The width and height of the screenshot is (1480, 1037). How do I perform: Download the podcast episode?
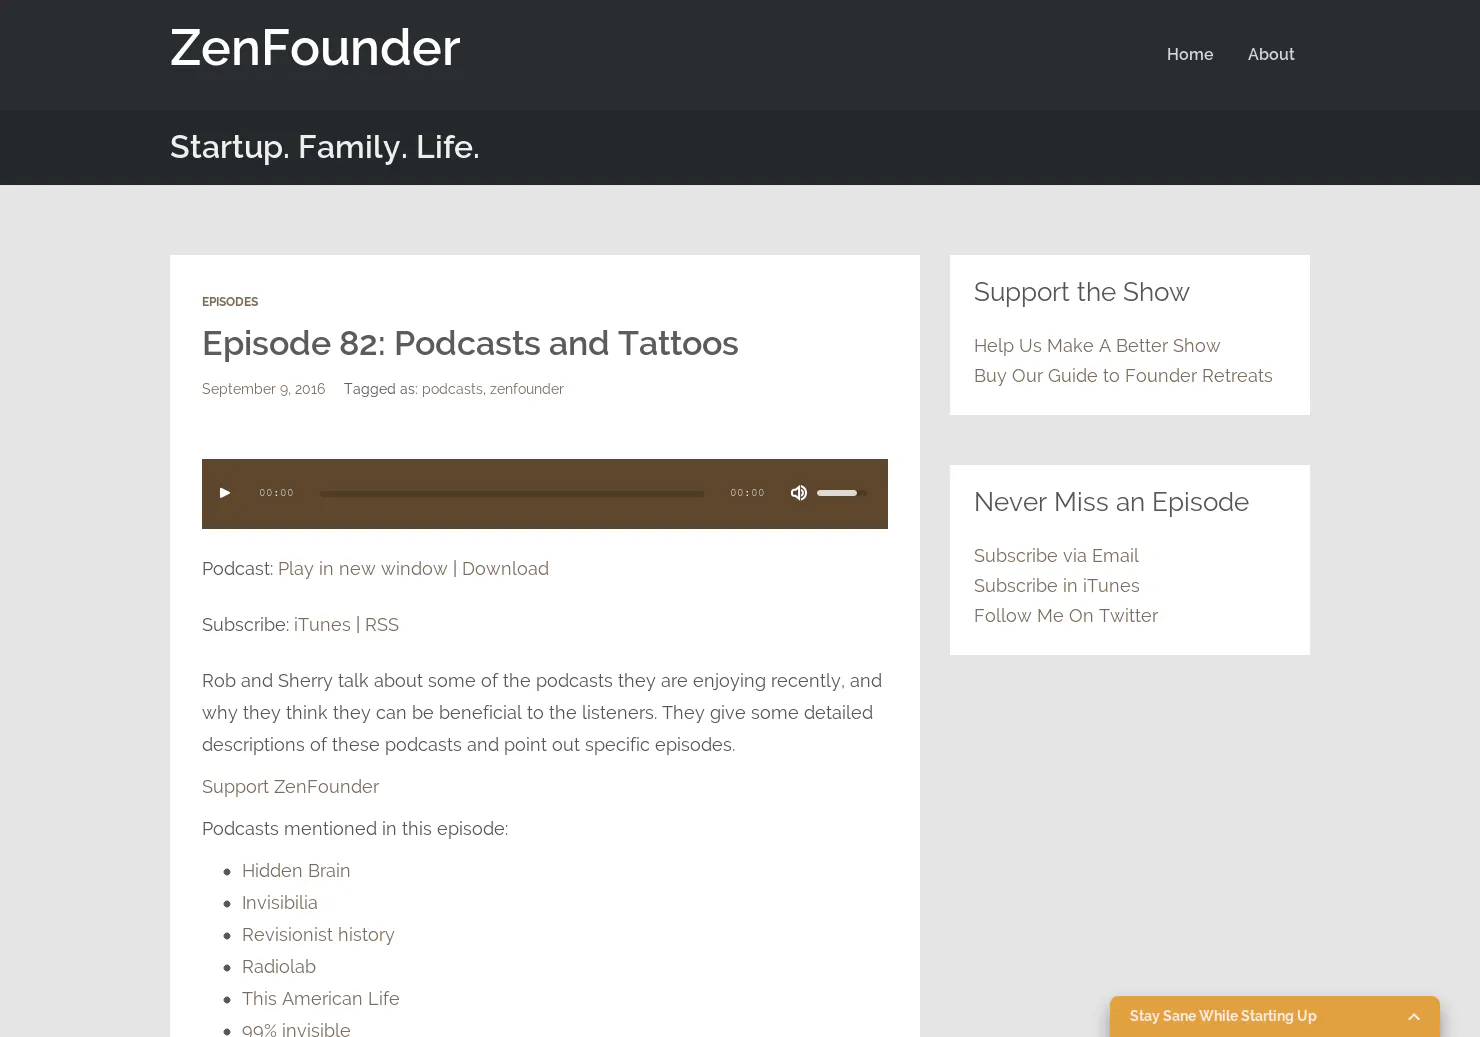coord(505,569)
